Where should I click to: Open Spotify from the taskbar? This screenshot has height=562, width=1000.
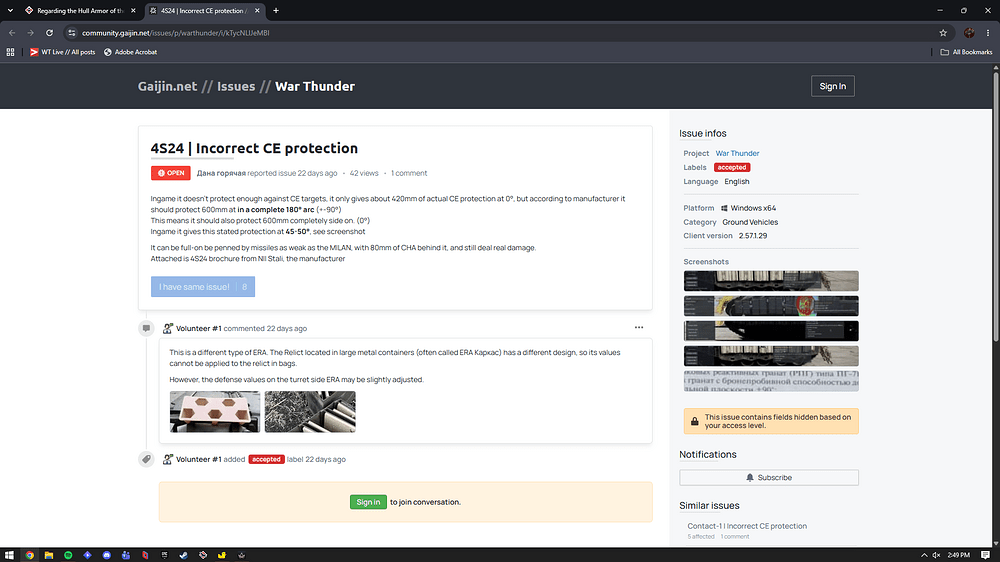point(68,555)
